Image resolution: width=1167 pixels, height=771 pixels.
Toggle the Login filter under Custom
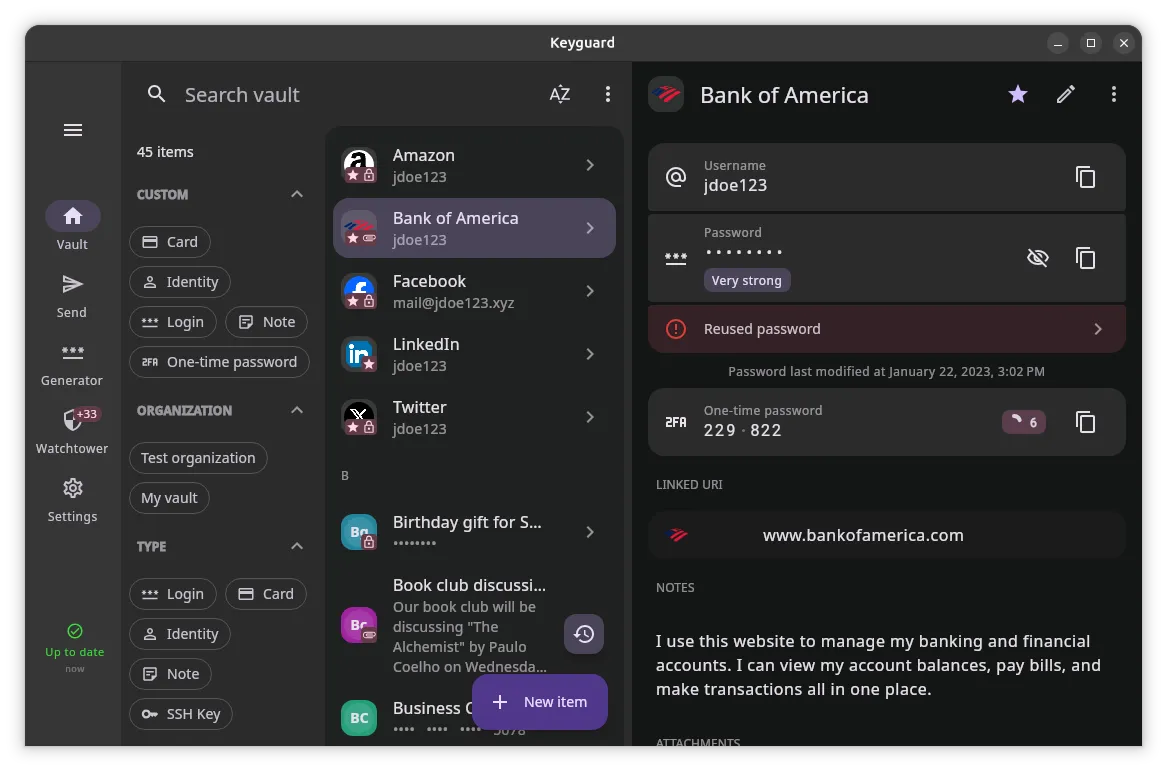pyautogui.click(x=173, y=322)
